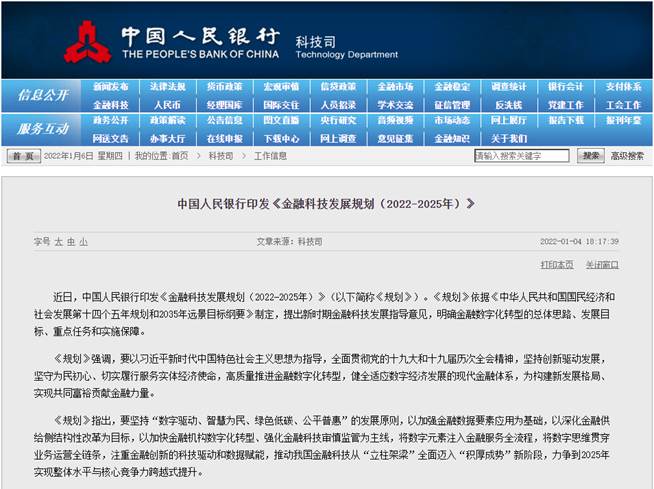
Task: Select the 反洗钱 navigation item
Action: click(x=509, y=104)
